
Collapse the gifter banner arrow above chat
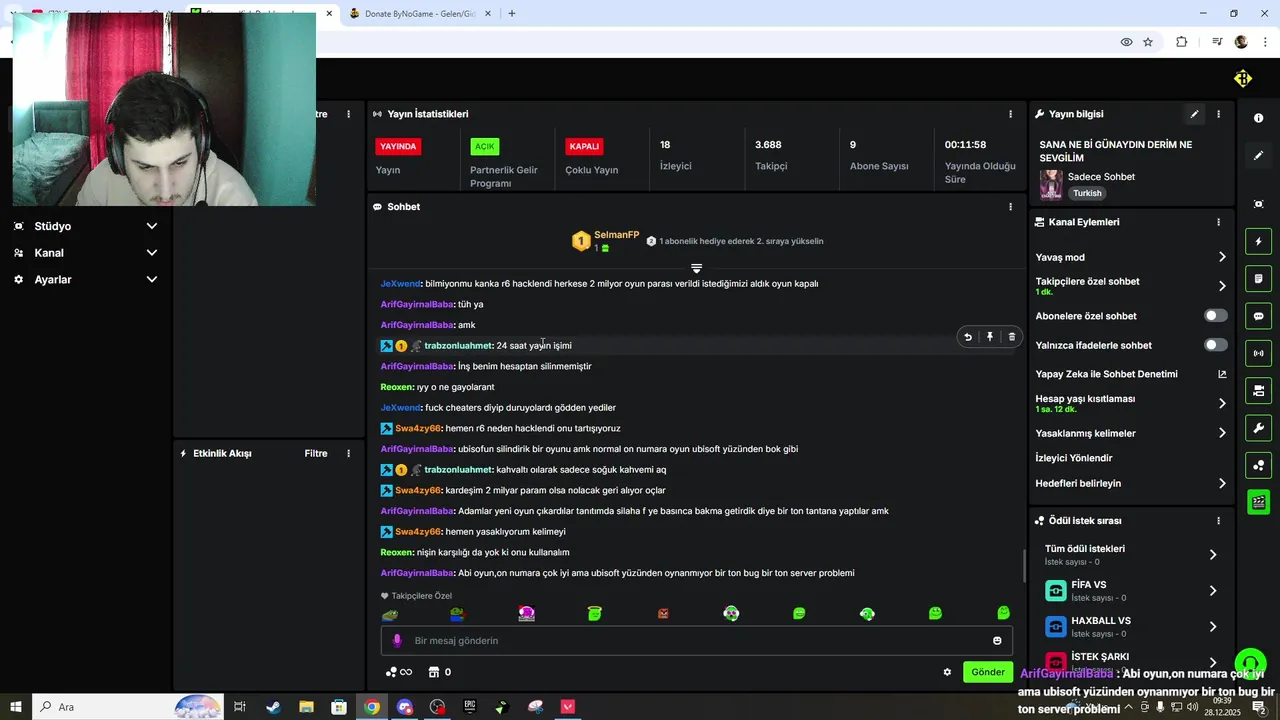point(696,268)
